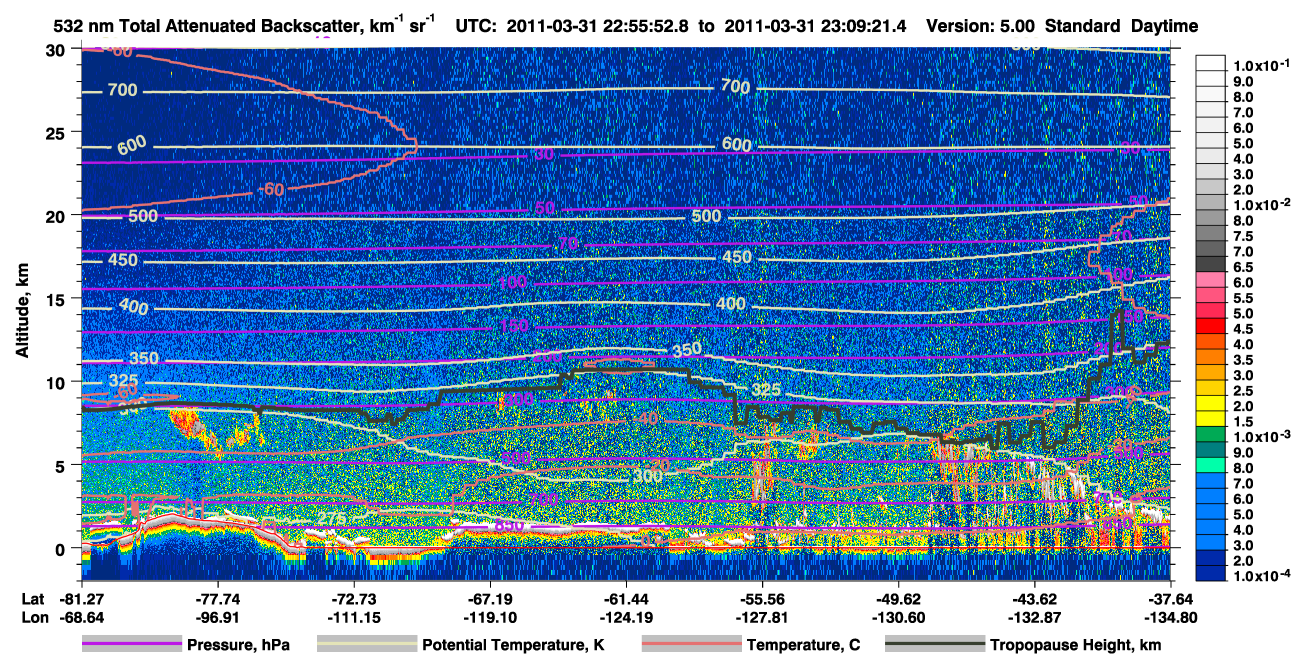Click latitude value '-67.19'
1300x667 pixels.
490,598
